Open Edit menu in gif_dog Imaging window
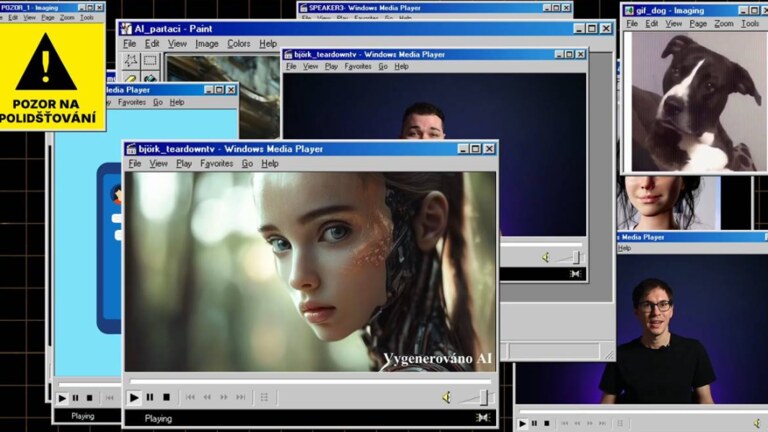The image size is (768, 432). [x=651, y=24]
